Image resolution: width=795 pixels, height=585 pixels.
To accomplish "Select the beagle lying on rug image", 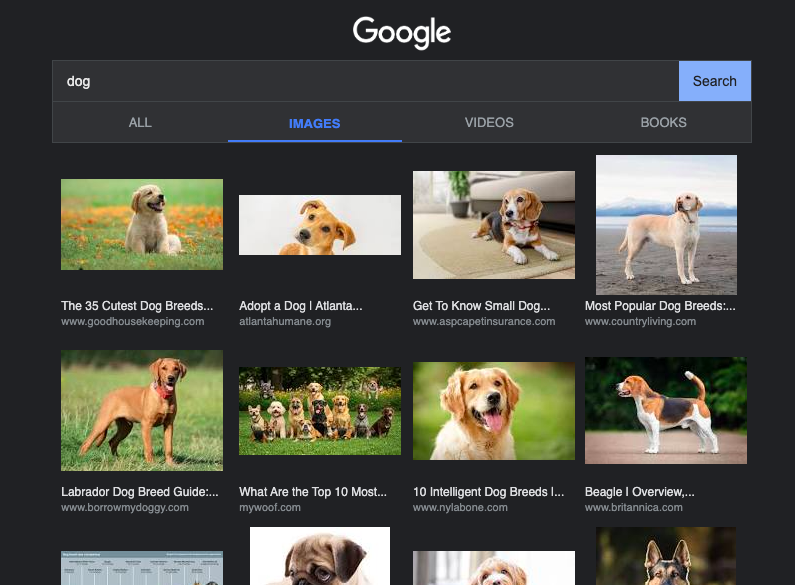I will [494, 225].
